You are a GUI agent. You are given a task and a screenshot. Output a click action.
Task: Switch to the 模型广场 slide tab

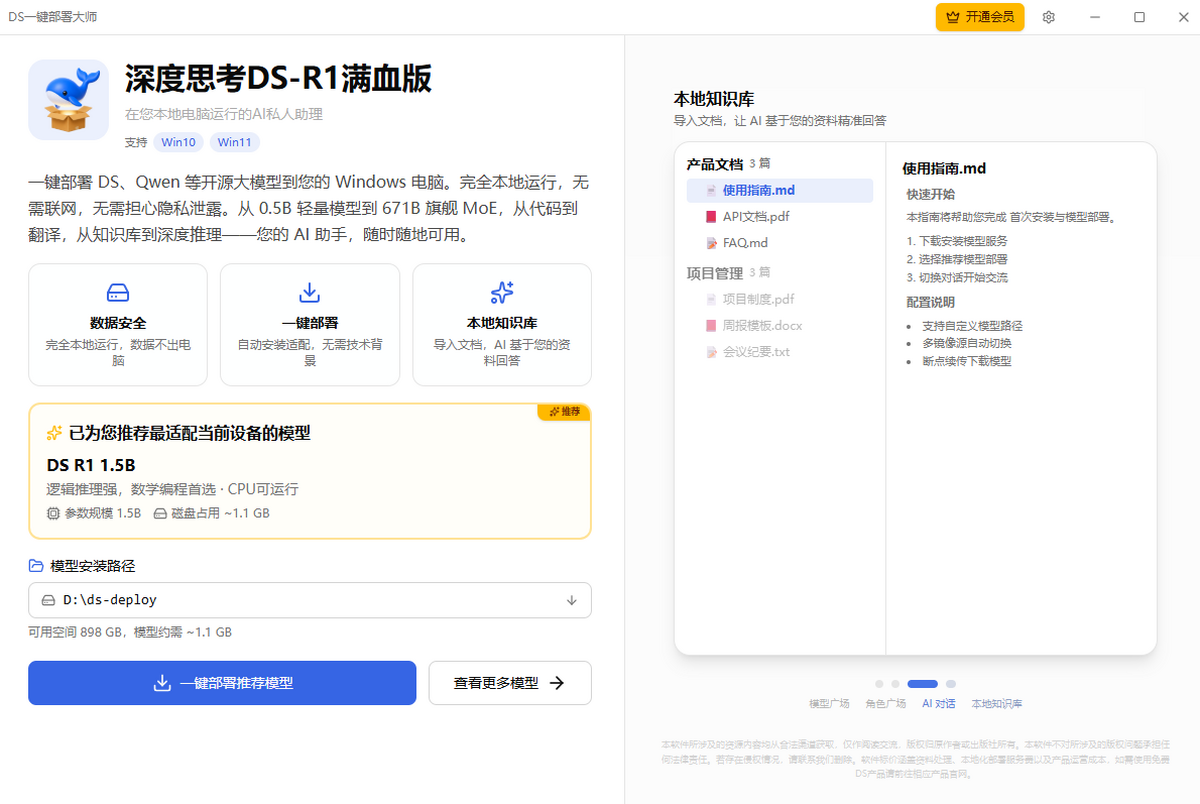click(829, 704)
